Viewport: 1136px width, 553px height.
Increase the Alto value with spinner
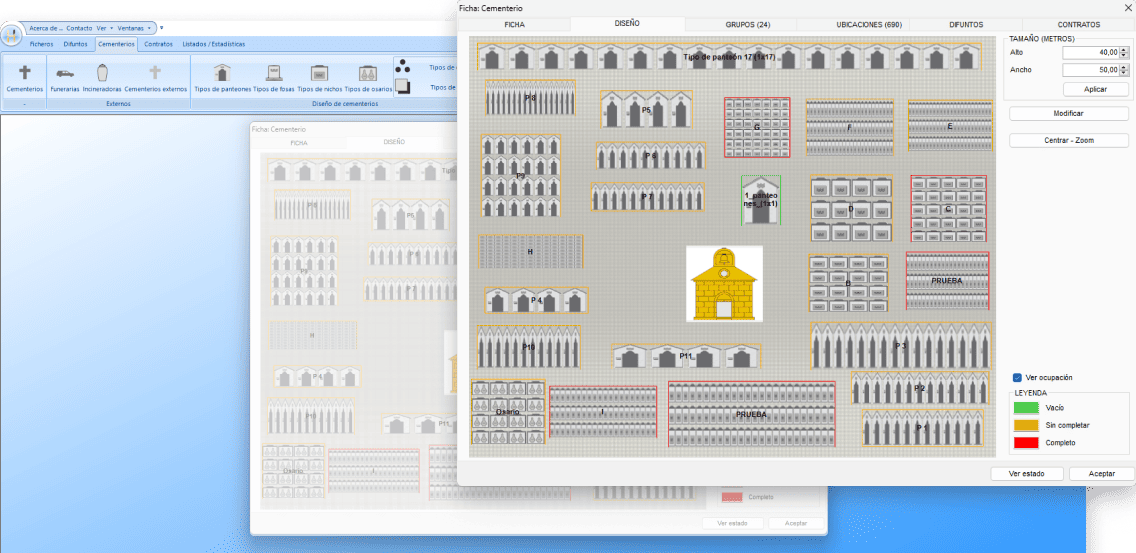click(x=1124, y=50)
